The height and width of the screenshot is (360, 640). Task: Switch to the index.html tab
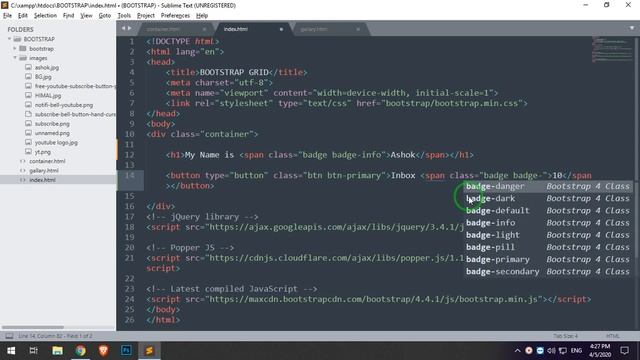coord(236,29)
